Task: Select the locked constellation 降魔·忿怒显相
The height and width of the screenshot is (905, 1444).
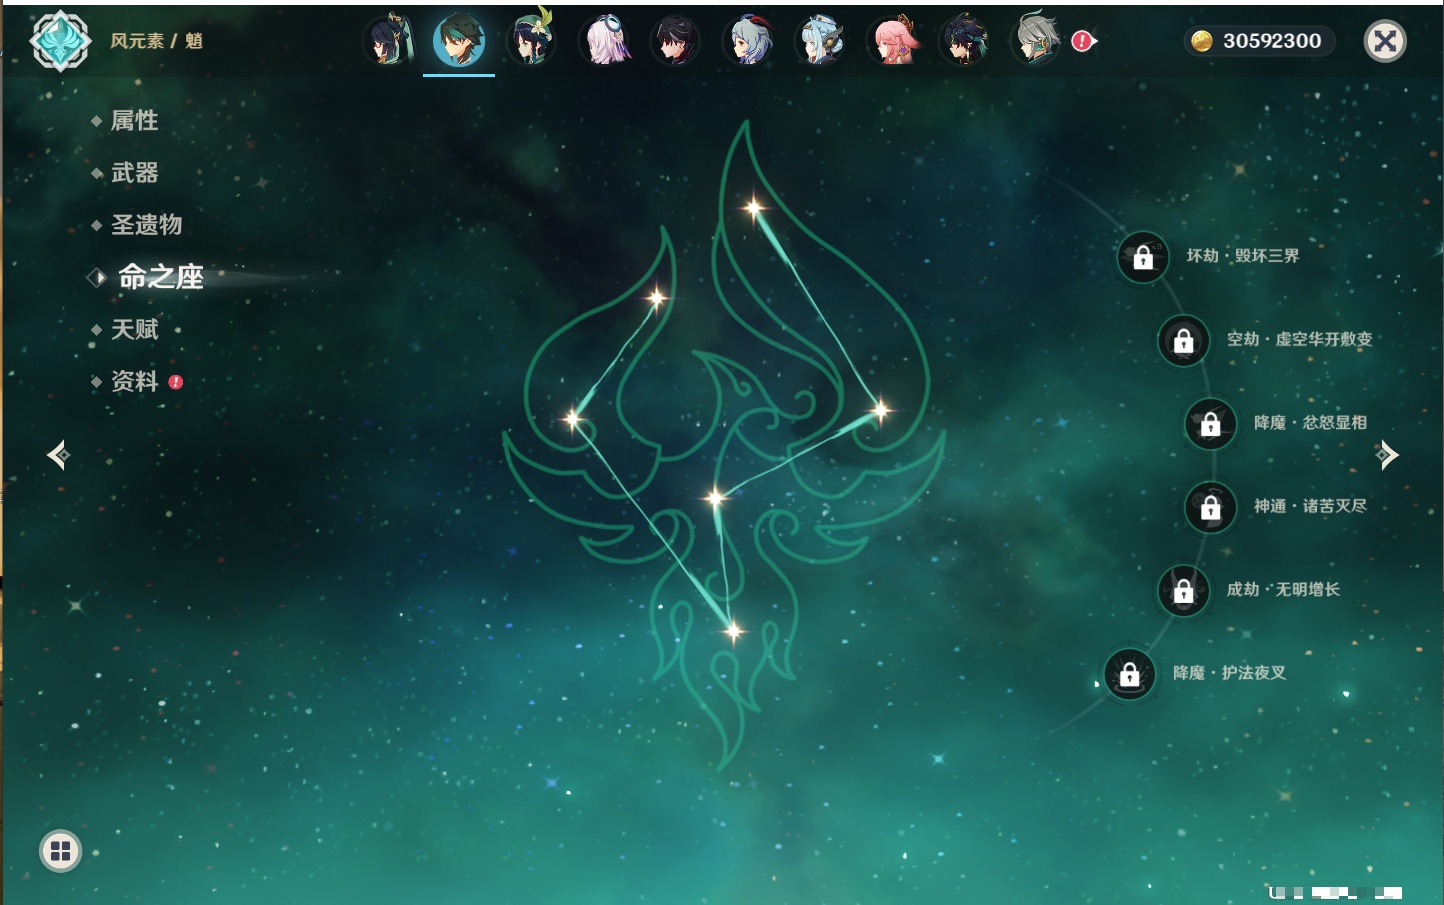Action: (1210, 424)
